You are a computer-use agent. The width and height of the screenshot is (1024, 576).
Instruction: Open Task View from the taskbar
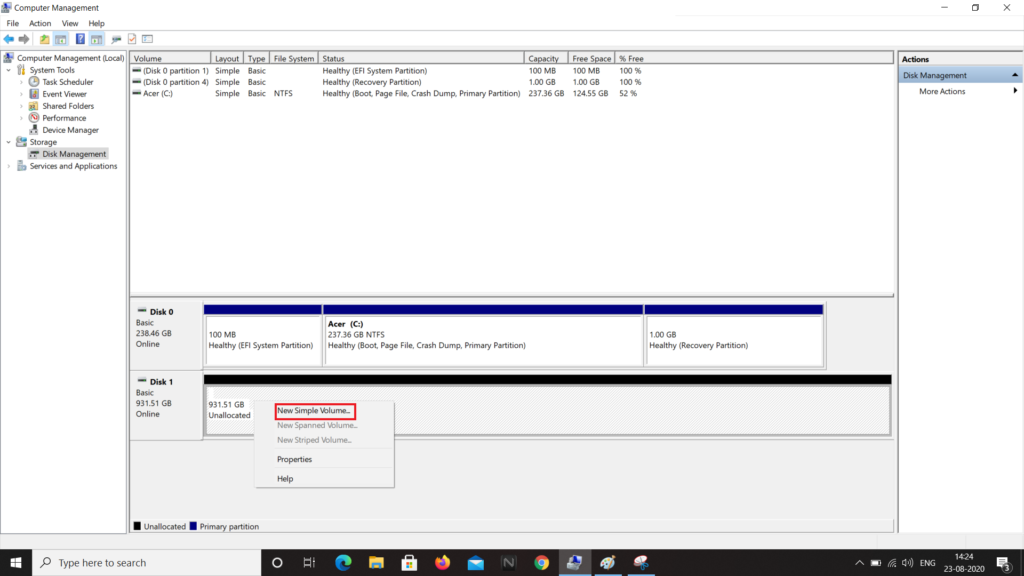[x=309, y=562]
